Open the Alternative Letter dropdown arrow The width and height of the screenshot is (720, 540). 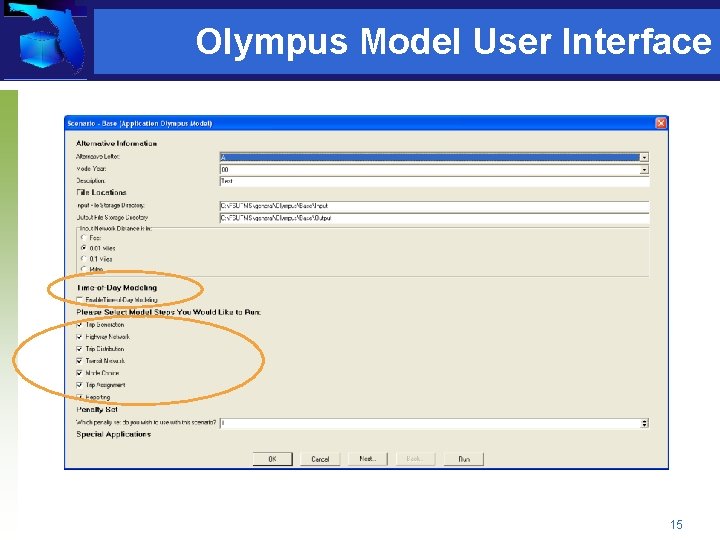(644, 158)
